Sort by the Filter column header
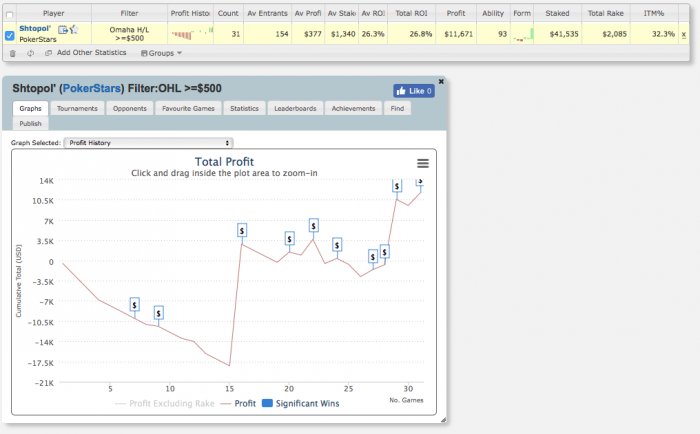The height and width of the screenshot is (434, 700). click(x=129, y=13)
